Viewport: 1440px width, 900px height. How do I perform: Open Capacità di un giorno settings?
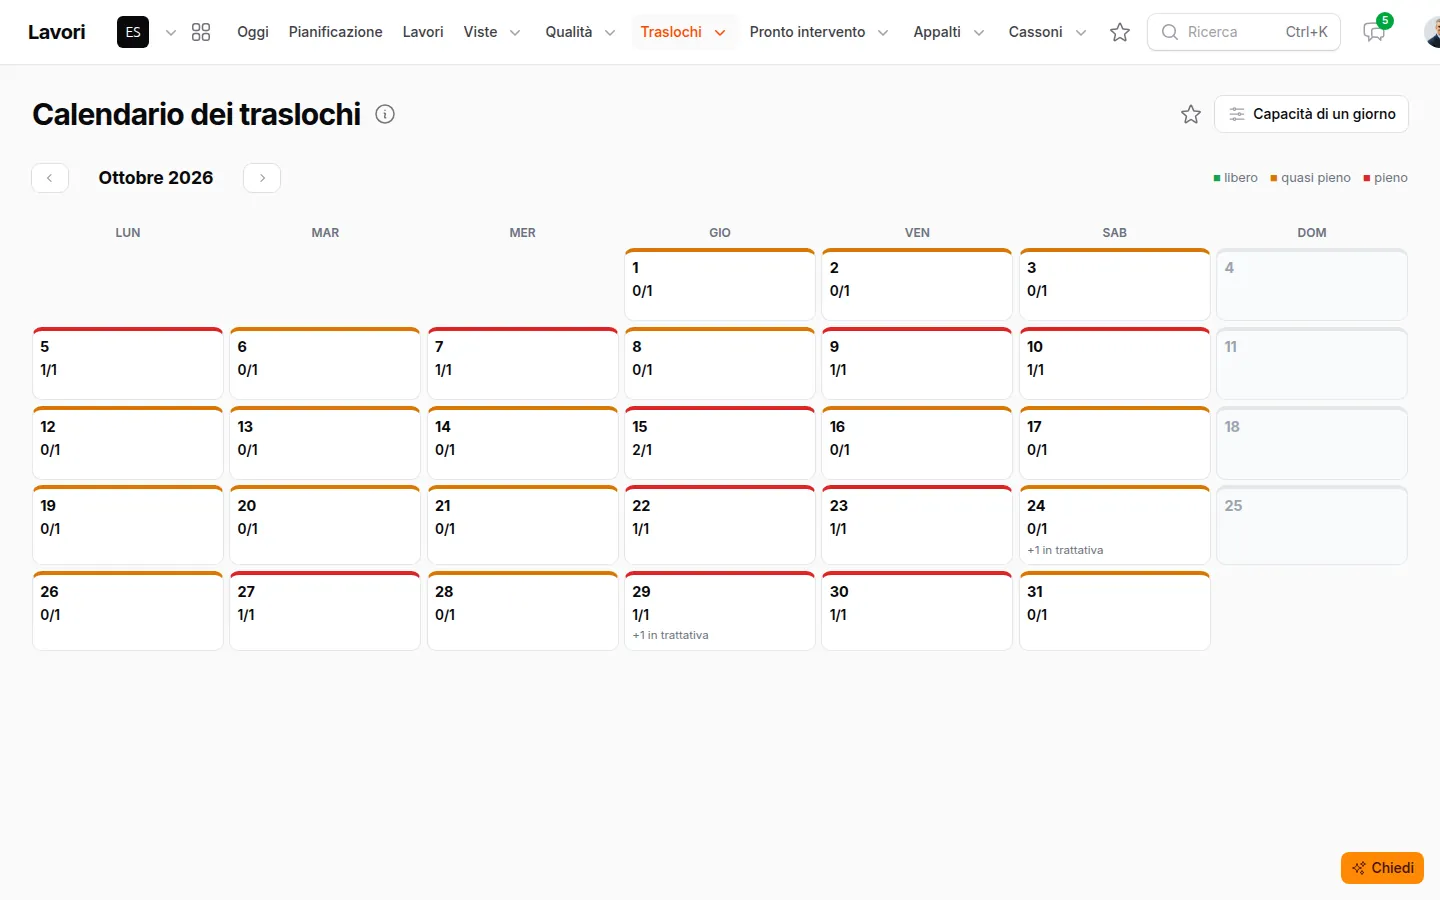point(1311,114)
